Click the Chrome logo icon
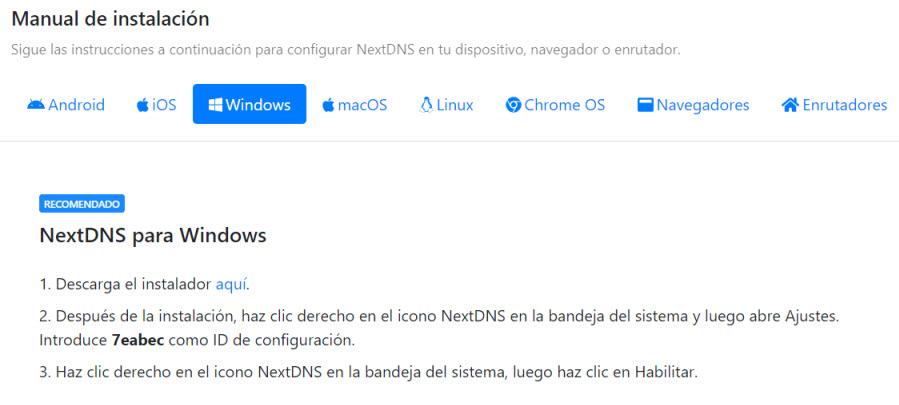Image resolution: width=899 pixels, height=405 pixels. (x=513, y=105)
